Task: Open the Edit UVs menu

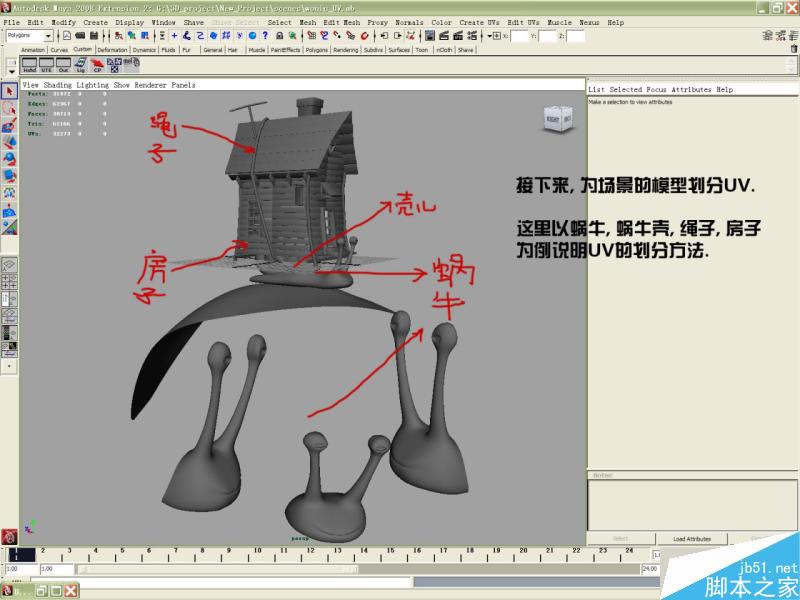Action: coord(523,22)
